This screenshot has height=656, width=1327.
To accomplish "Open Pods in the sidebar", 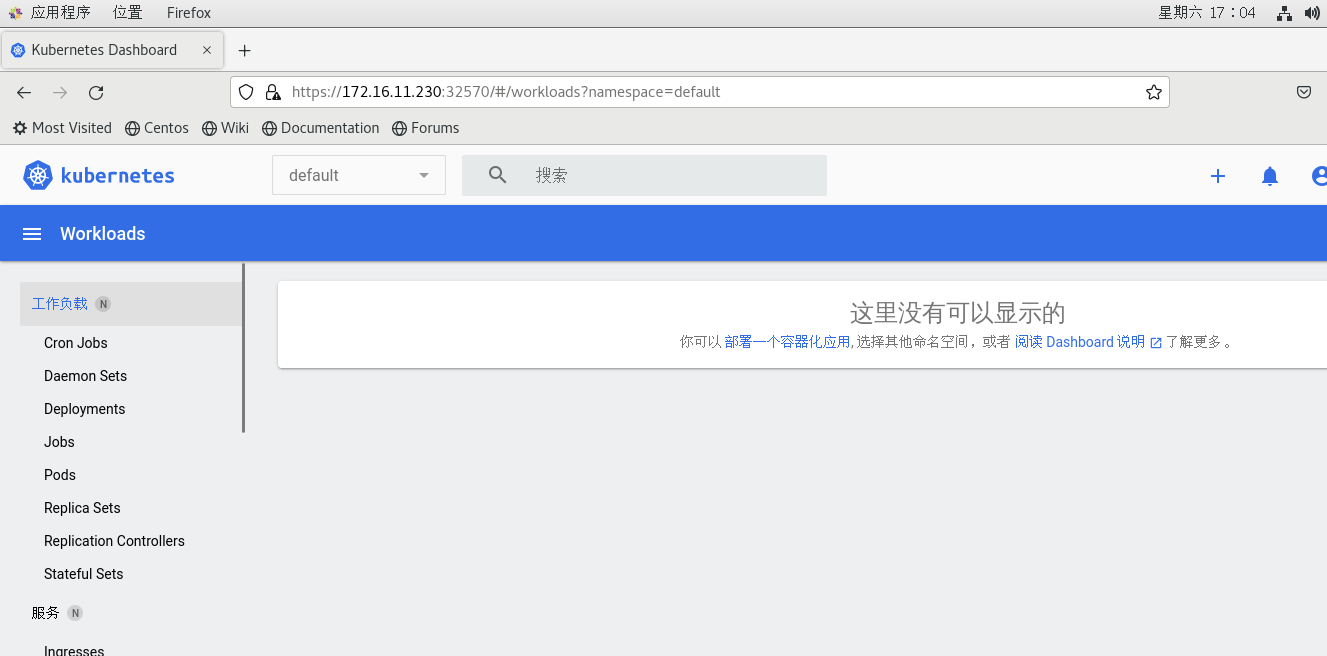I will click(60, 475).
